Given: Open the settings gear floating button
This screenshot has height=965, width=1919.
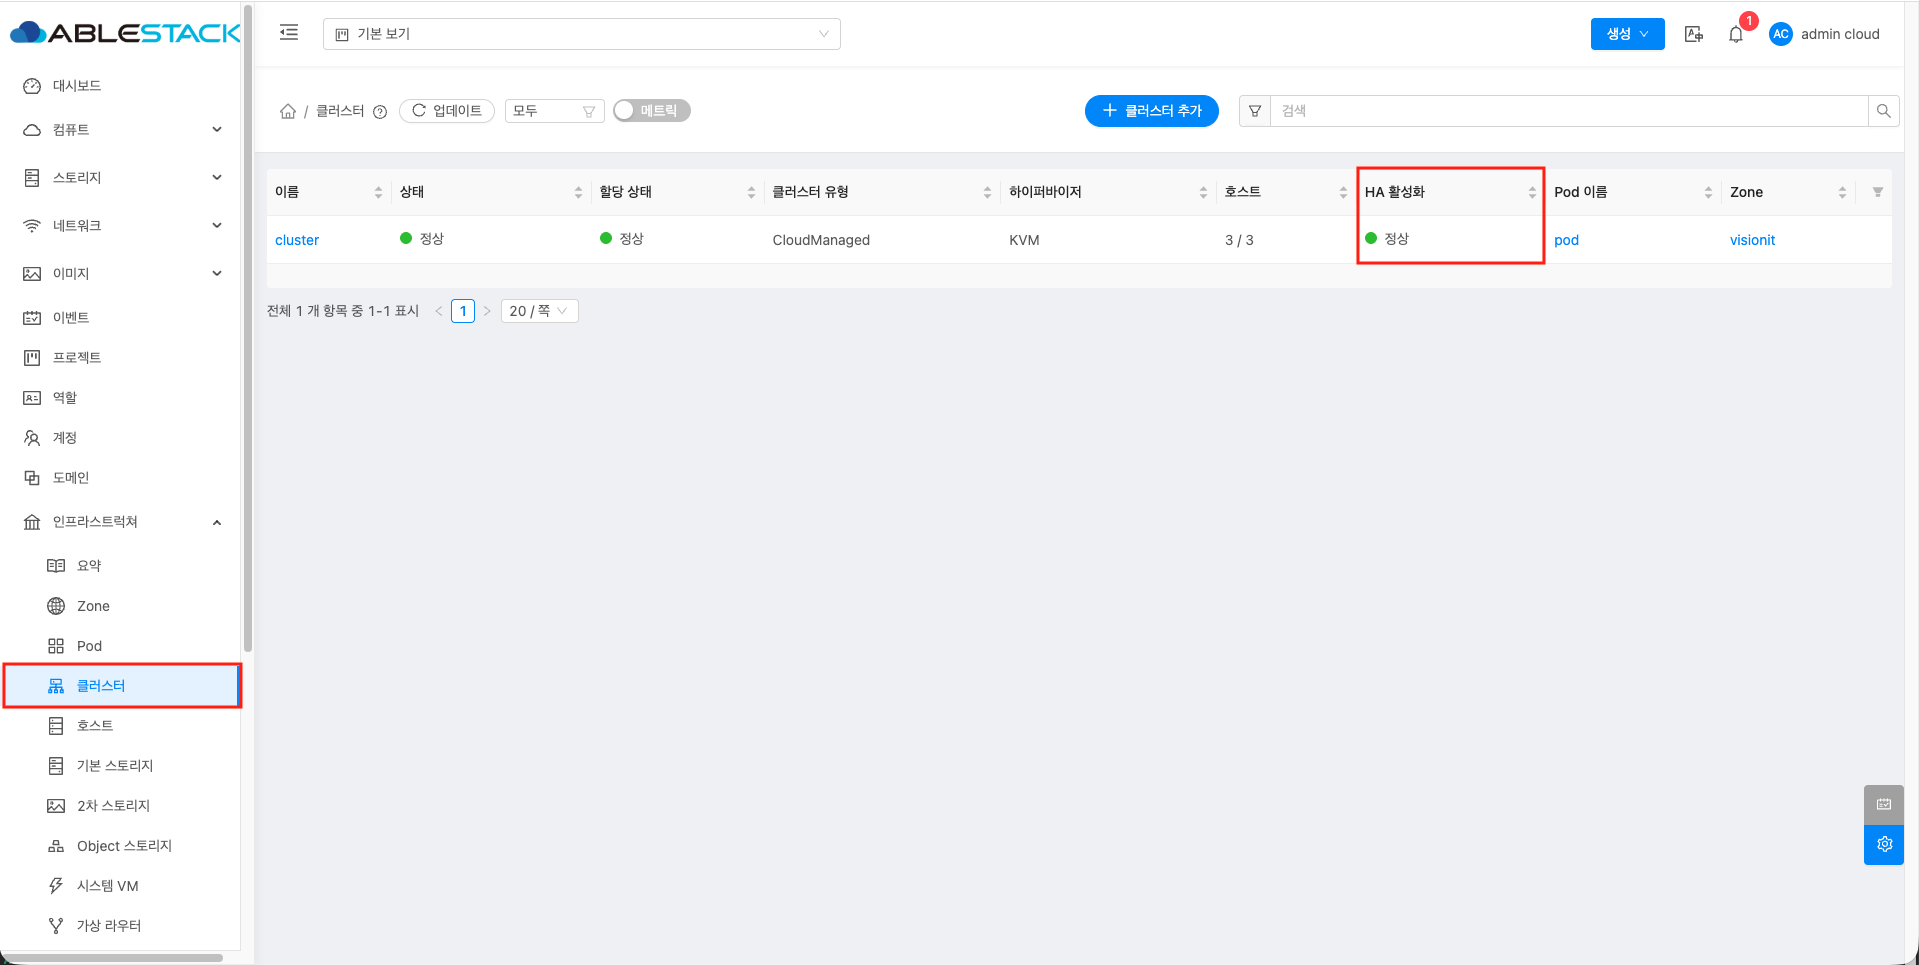Looking at the screenshot, I should (x=1884, y=844).
